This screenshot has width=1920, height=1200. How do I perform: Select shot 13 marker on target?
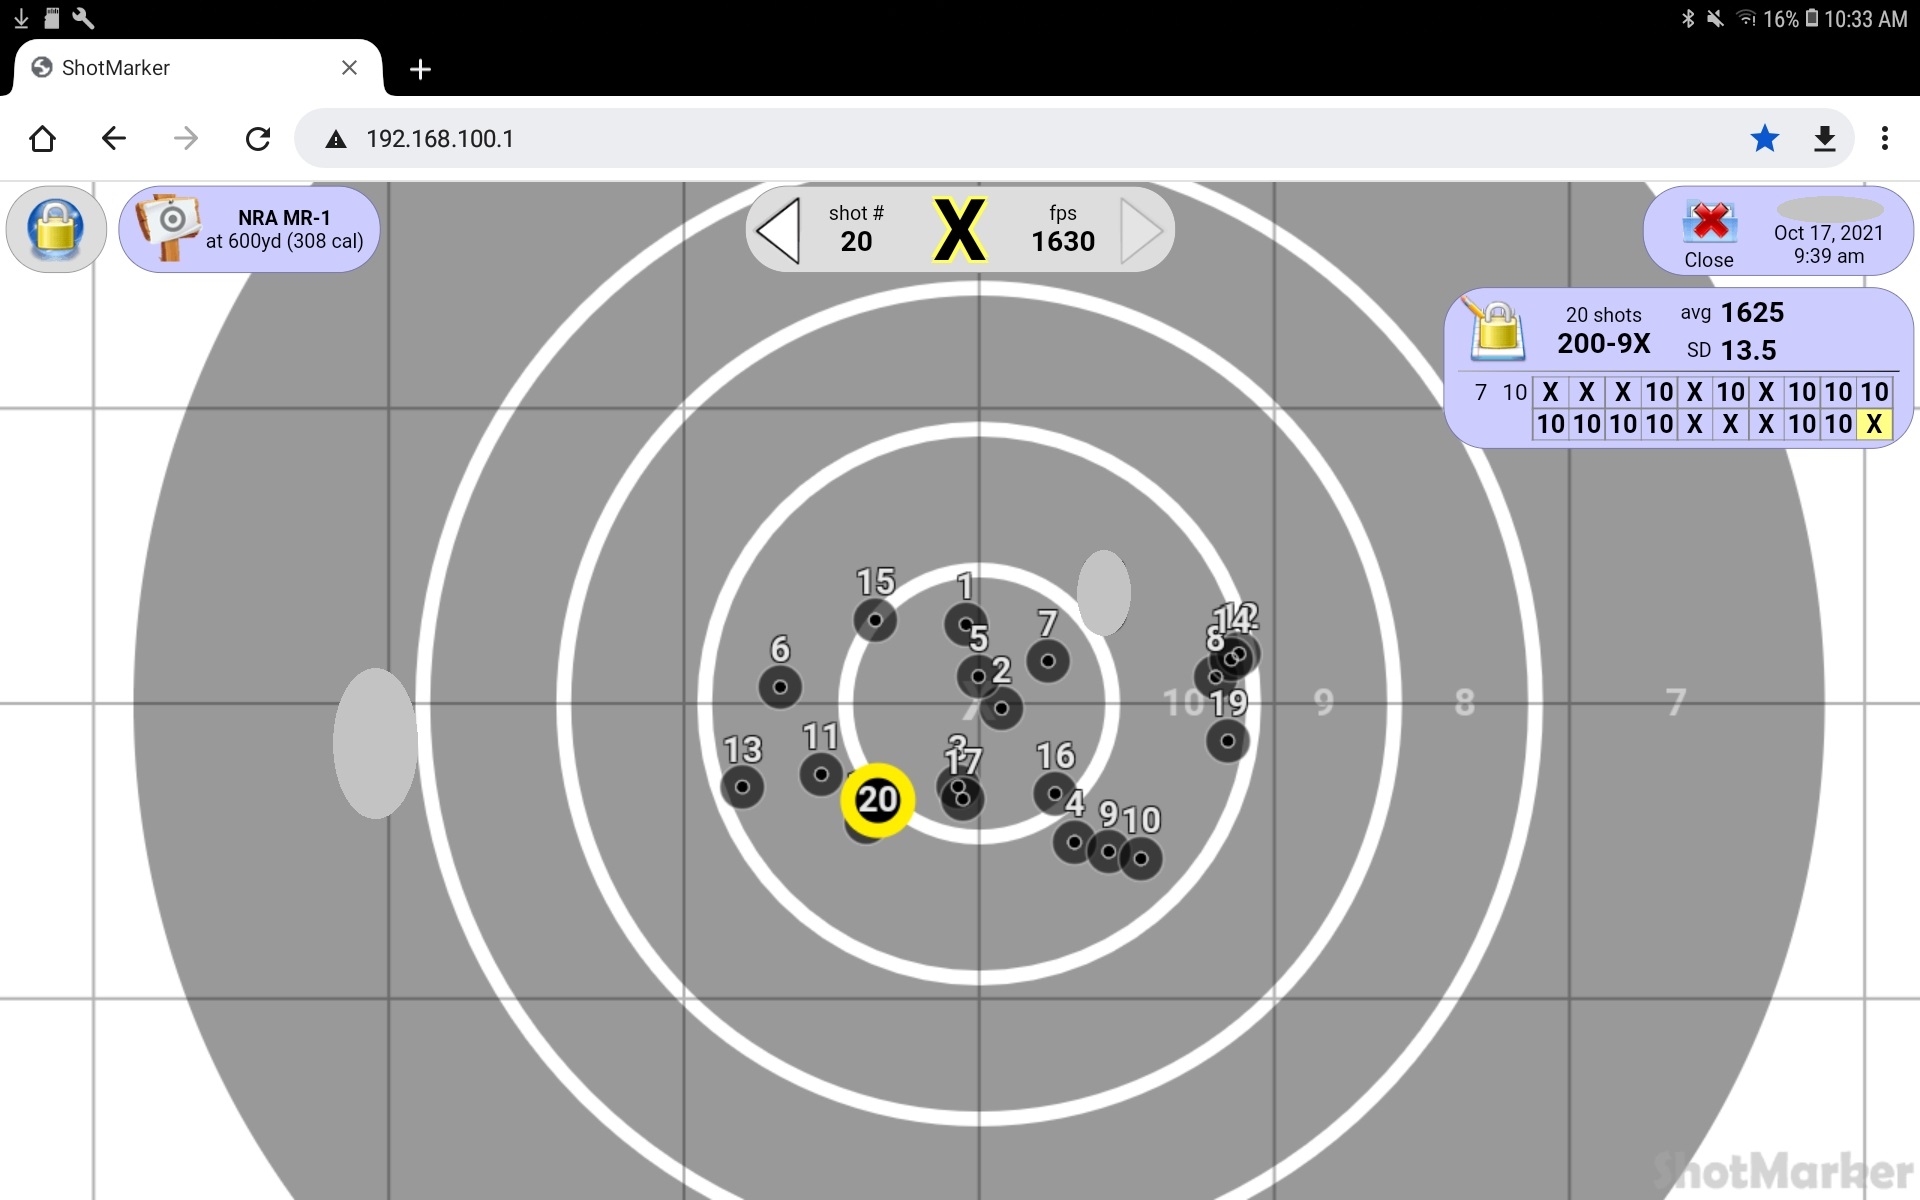click(742, 787)
